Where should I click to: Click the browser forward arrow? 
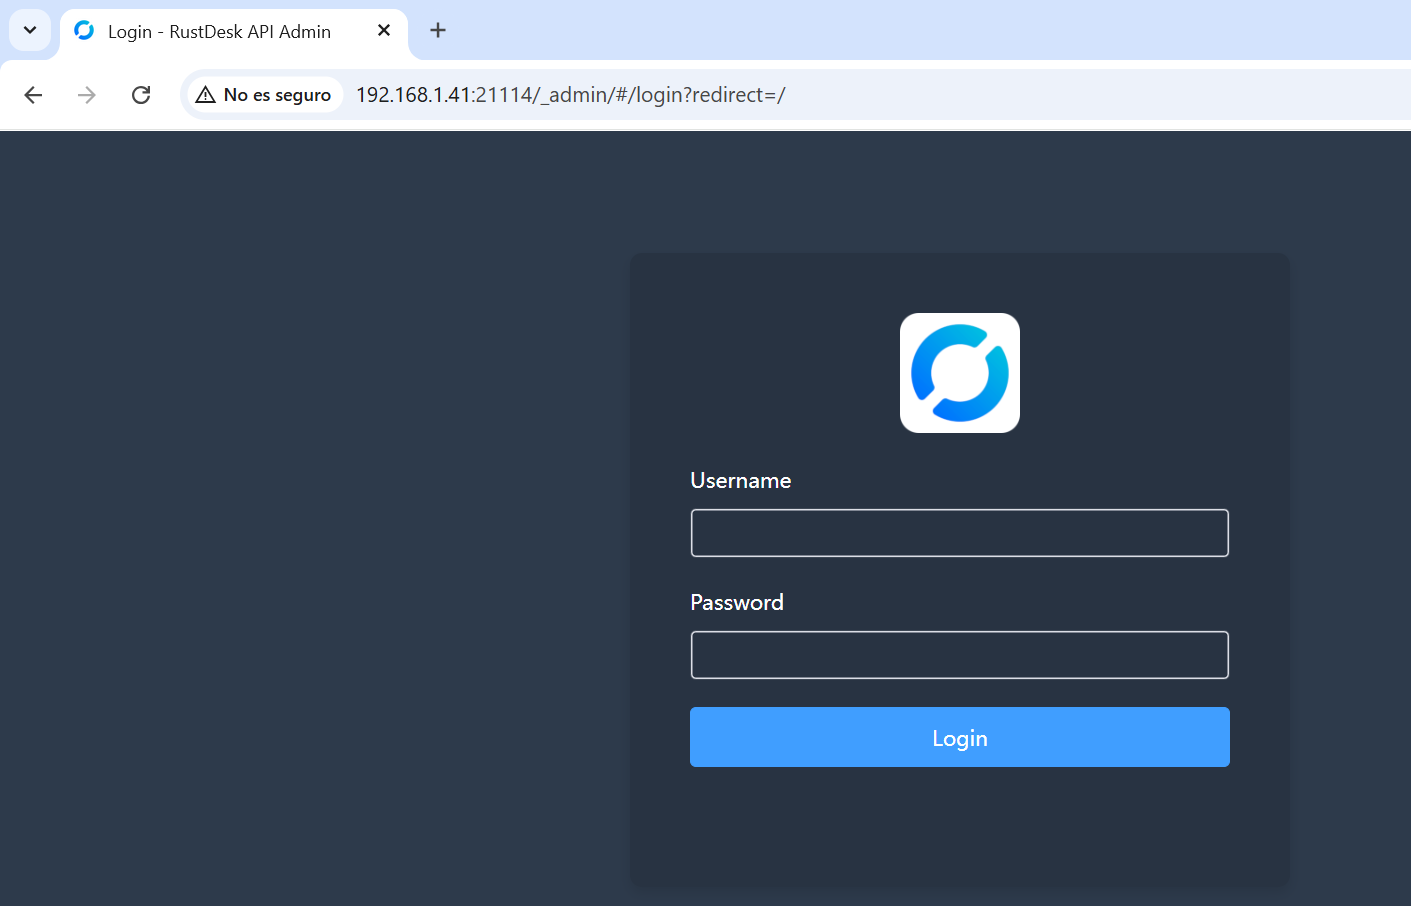click(87, 95)
